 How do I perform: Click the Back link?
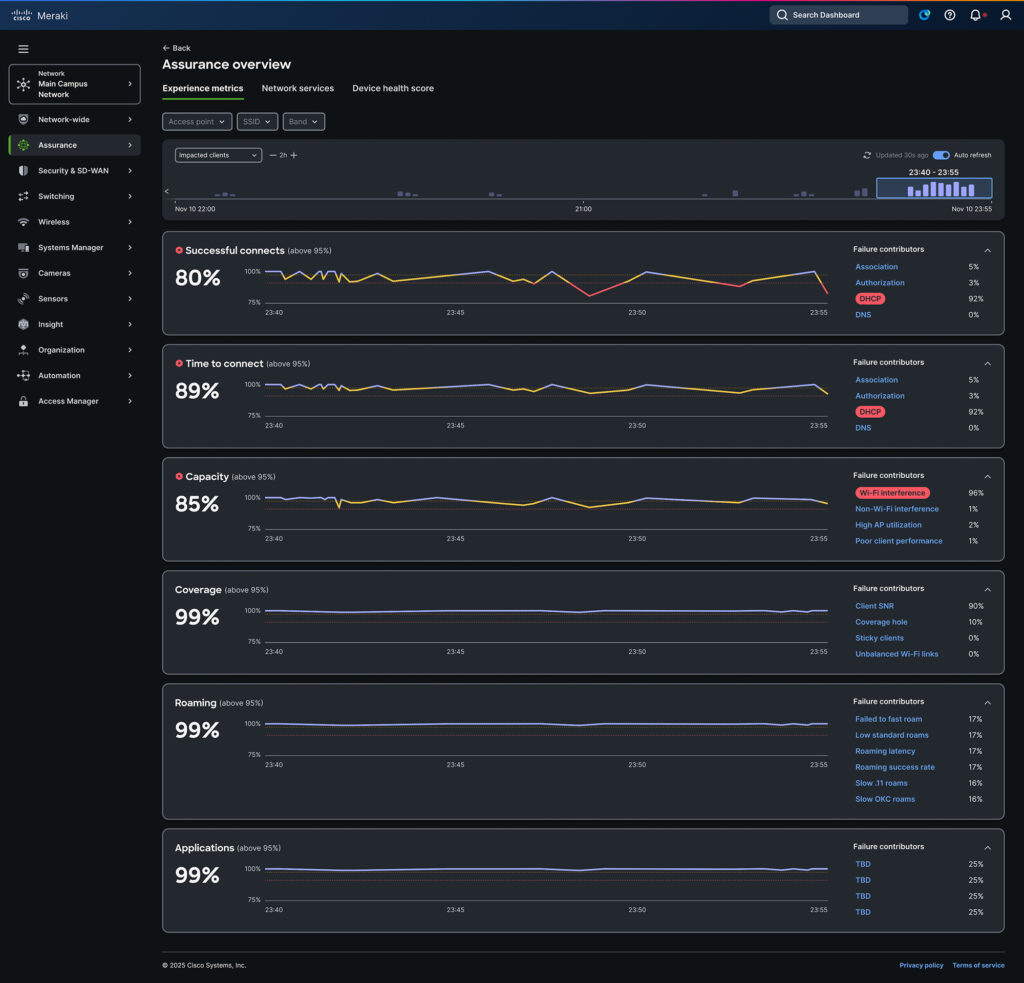pyautogui.click(x=176, y=48)
